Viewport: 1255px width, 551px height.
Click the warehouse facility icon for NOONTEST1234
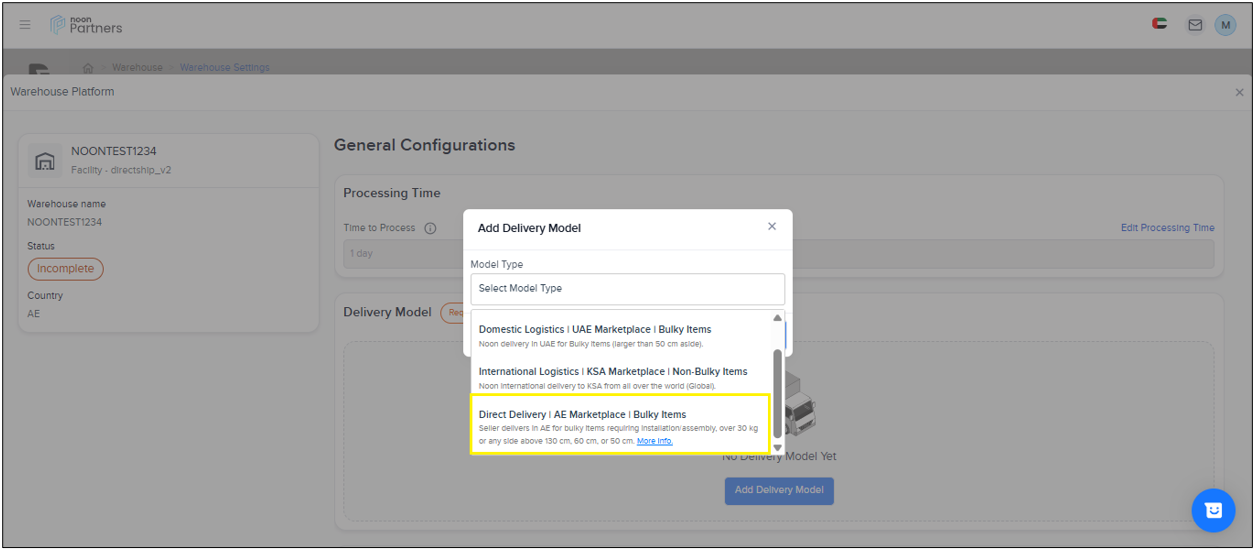(44, 161)
